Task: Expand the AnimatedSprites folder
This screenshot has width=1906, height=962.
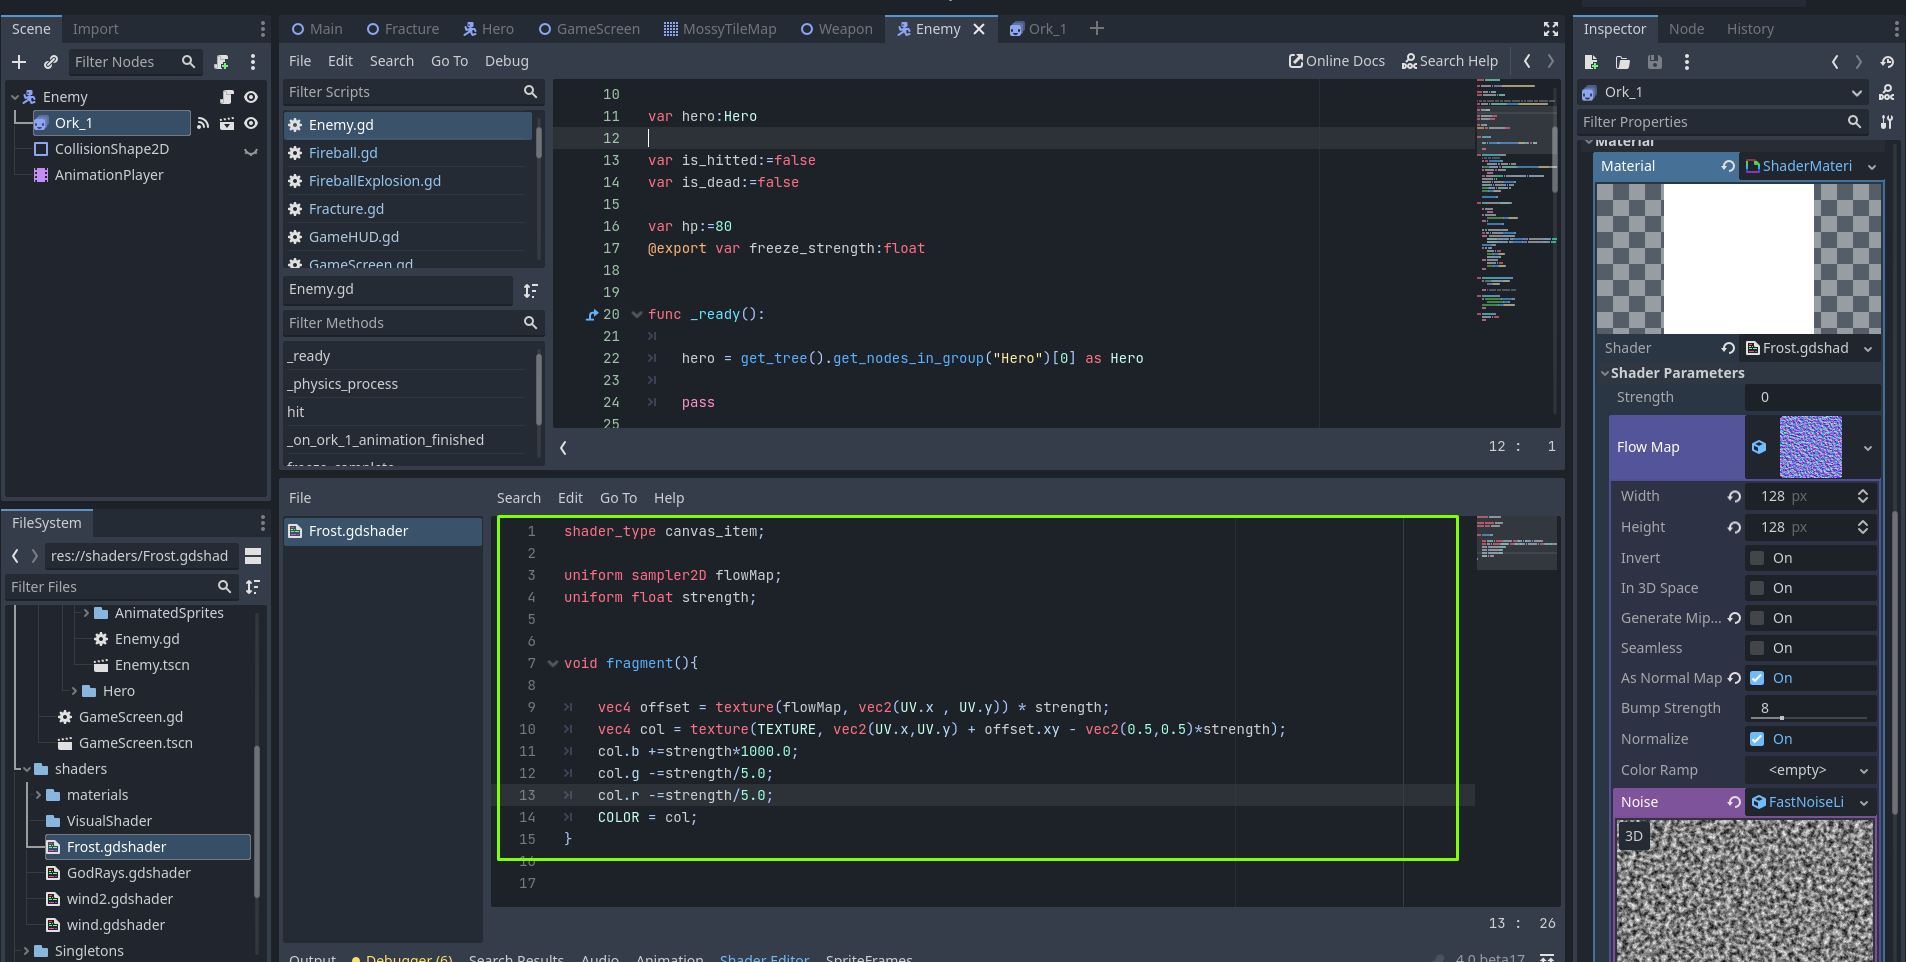Action: [87, 613]
